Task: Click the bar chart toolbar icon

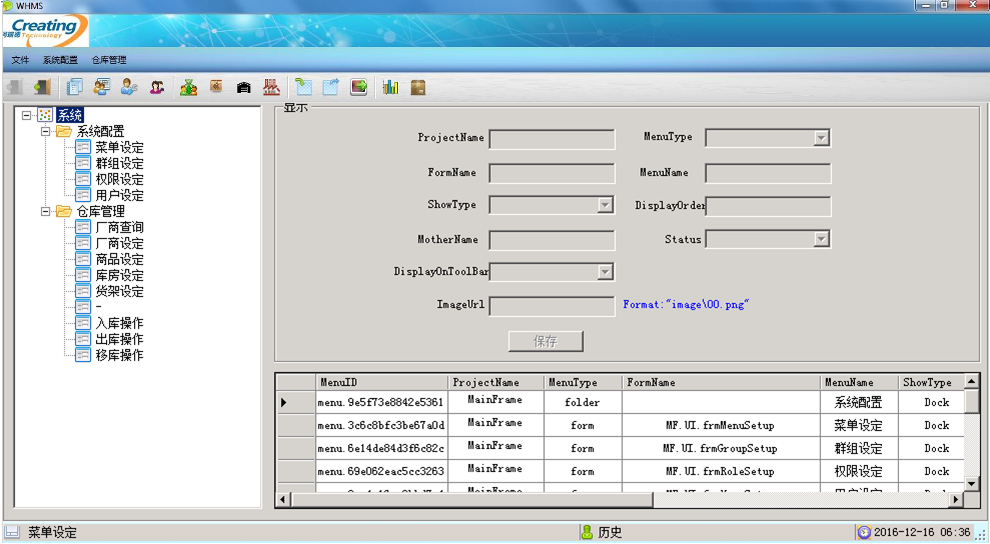Action: click(390, 88)
